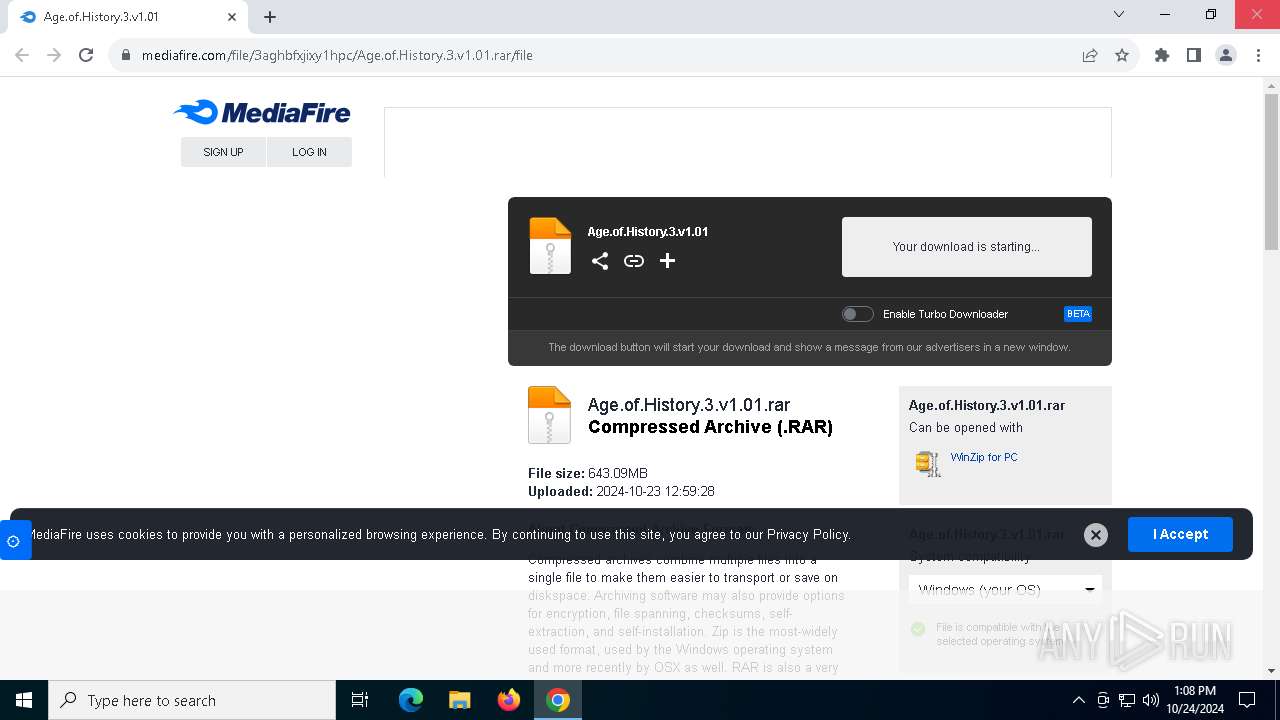Click the upload date 2024-10-23 12:59:28
Image resolution: width=1280 pixels, height=720 pixels.
tap(655, 491)
